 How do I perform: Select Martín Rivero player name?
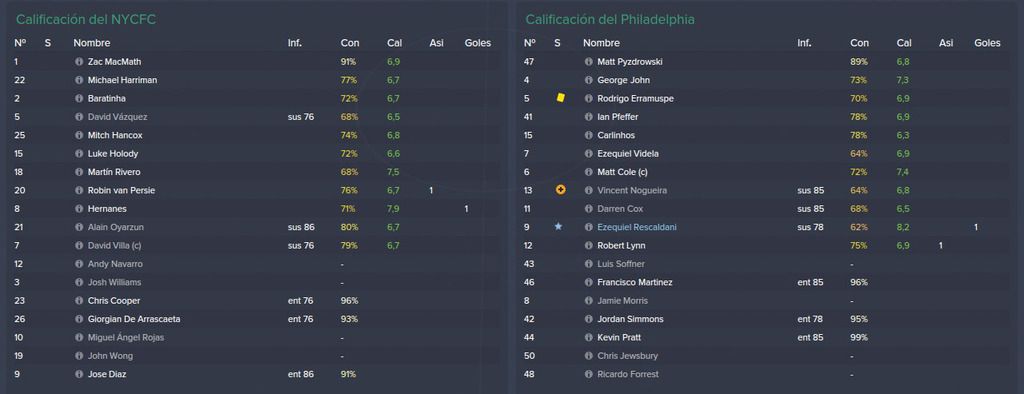tap(114, 172)
